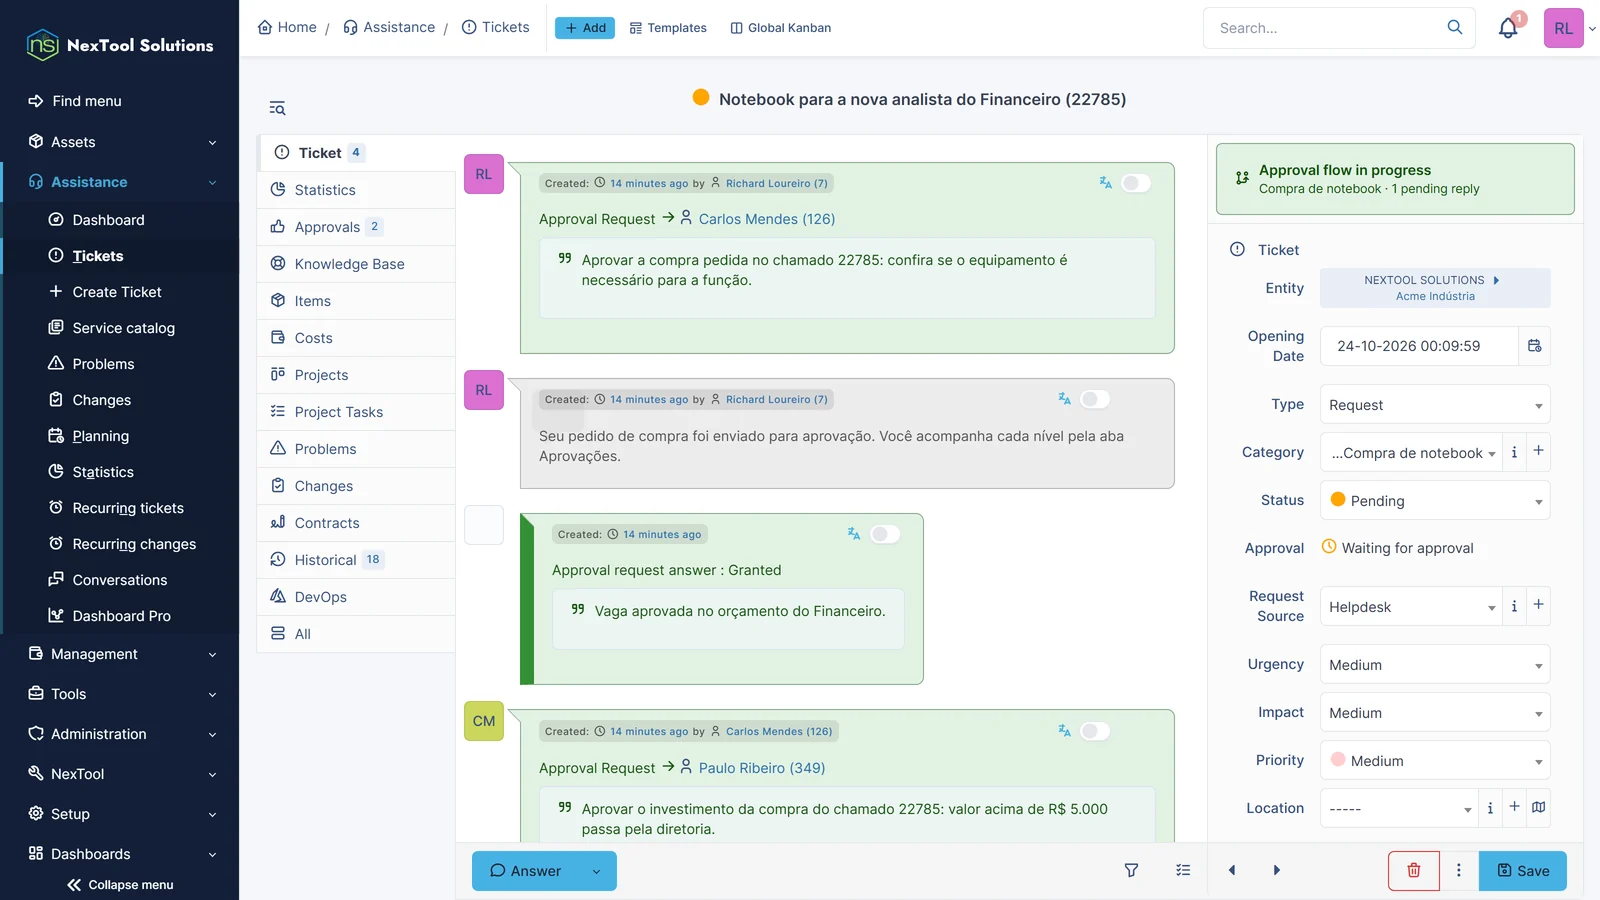
Task: Collapse the sidebar menu
Action: coord(120,885)
